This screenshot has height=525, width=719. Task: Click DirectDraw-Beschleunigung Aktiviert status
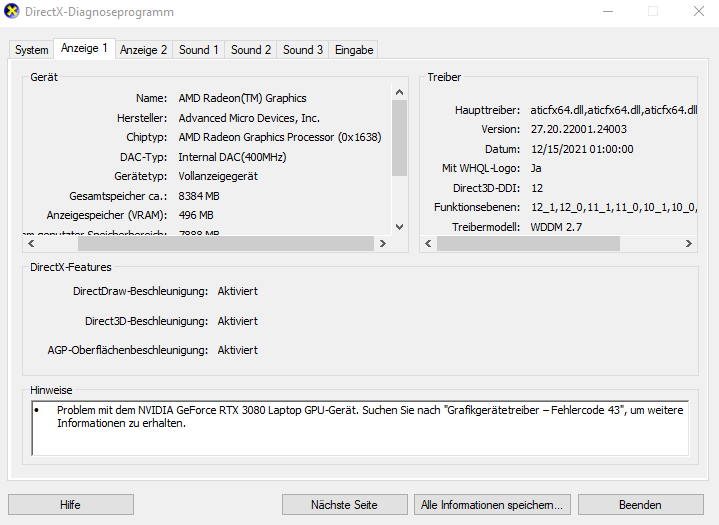(x=238, y=291)
